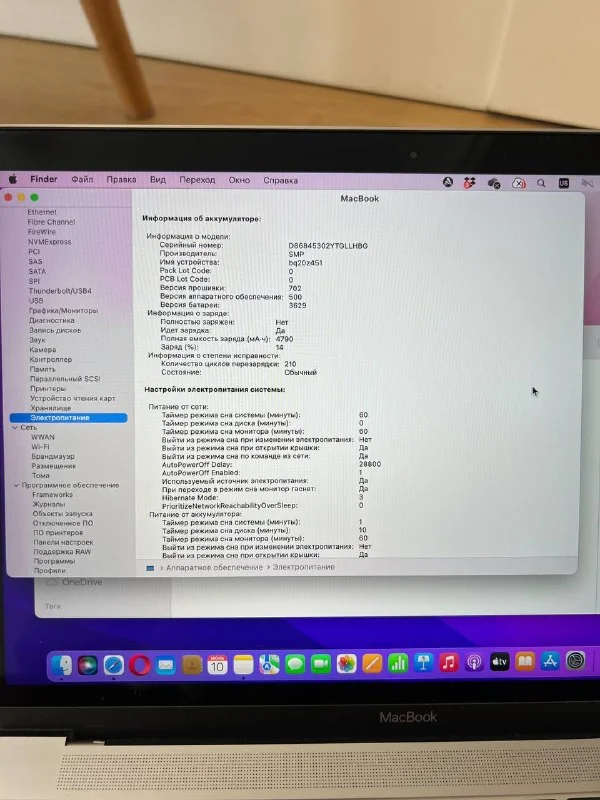Open Photos app in the Dock
Screen dimensions: 600x800
[x=346, y=664]
